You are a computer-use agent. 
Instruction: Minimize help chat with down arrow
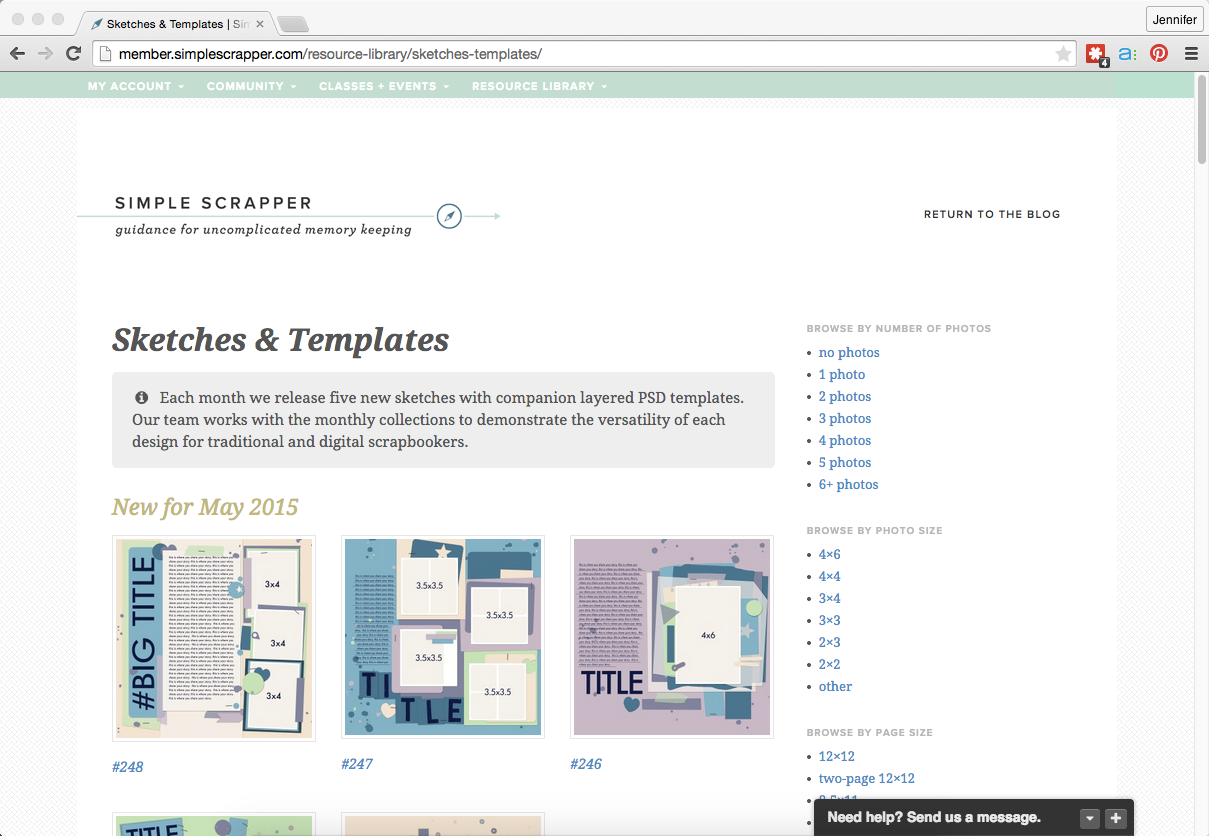tap(1090, 818)
